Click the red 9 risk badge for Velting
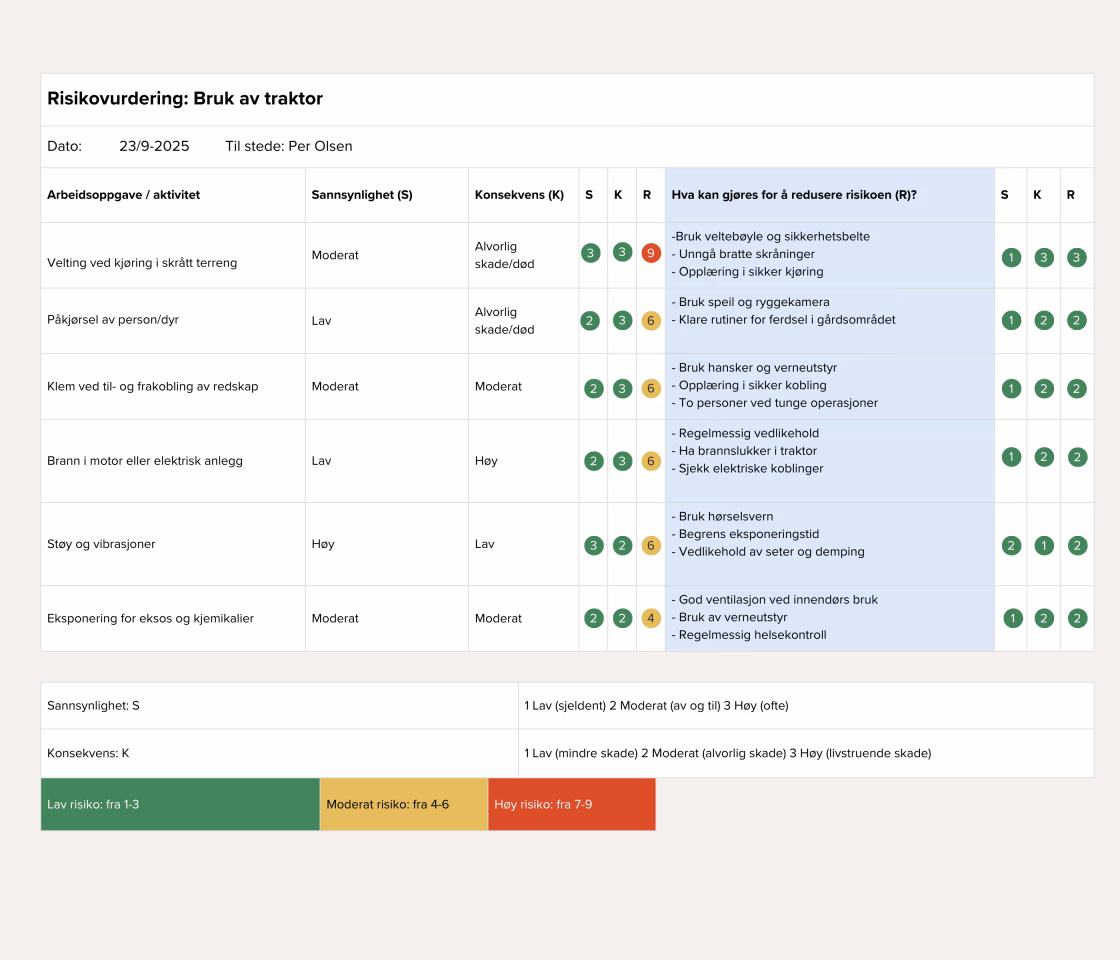Screen dimensions: 1120x960 pyautogui.click(x=651, y=253)
